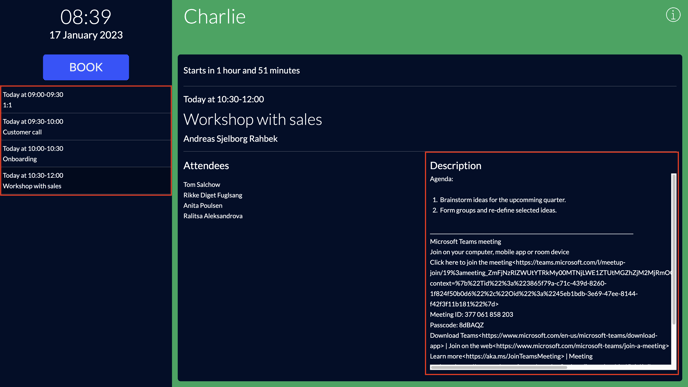Click the date 17 January 2023
The image size is (688, 387).
(86, 35)
